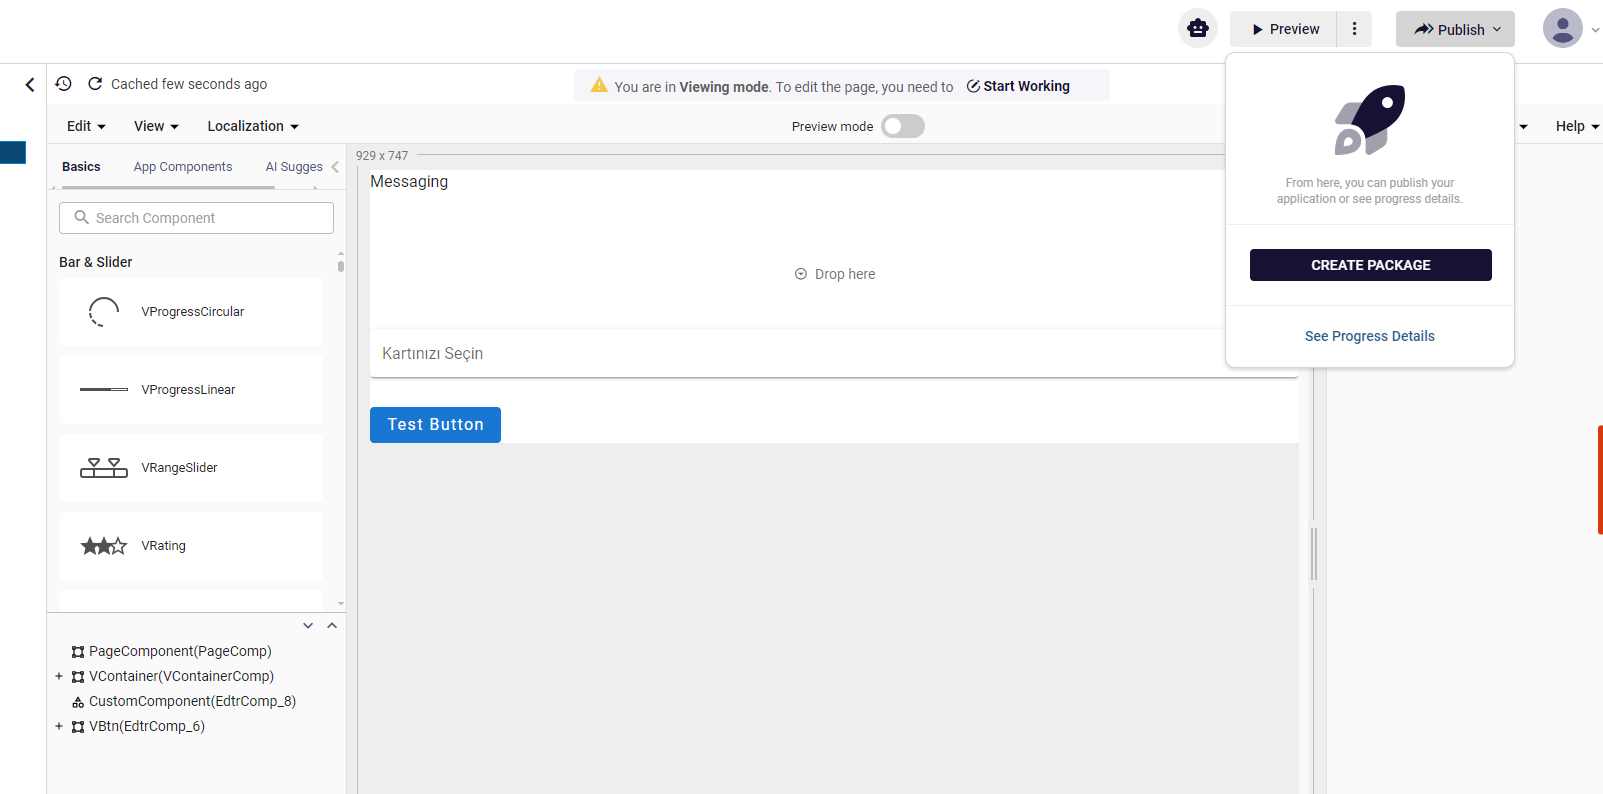Open the user avatar account menu
Image resolution: width=1603 pixels, height=794 pixels.
tap(1562, 29)
